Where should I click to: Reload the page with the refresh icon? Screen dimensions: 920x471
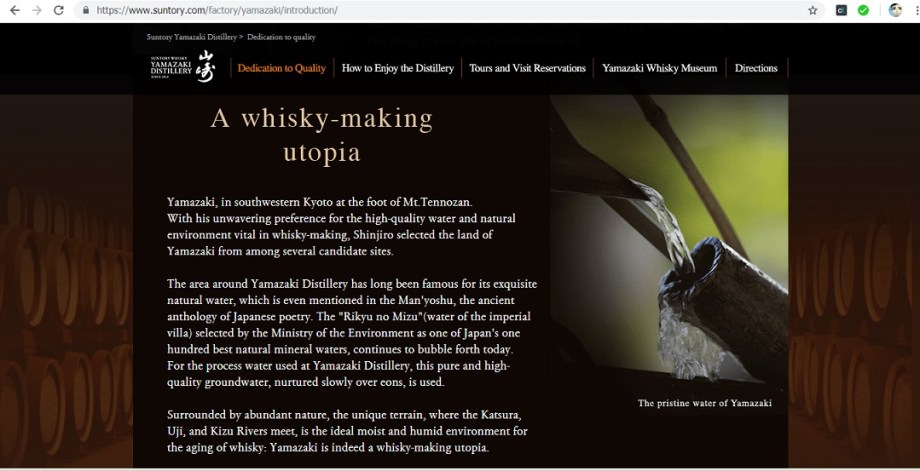click(59, 10)
